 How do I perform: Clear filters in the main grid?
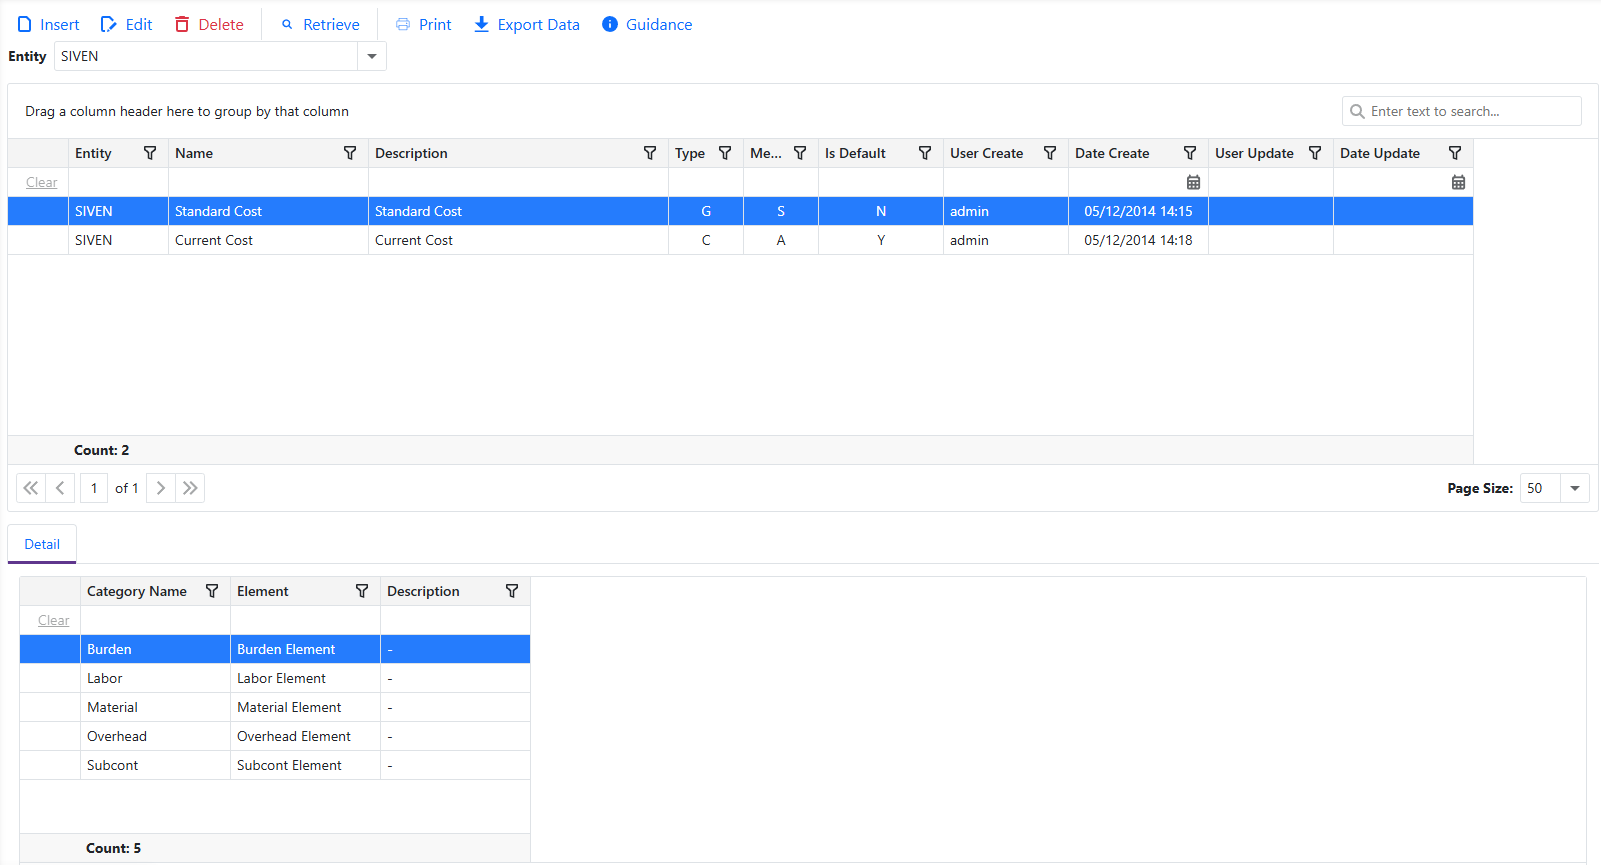click(42, 182)
